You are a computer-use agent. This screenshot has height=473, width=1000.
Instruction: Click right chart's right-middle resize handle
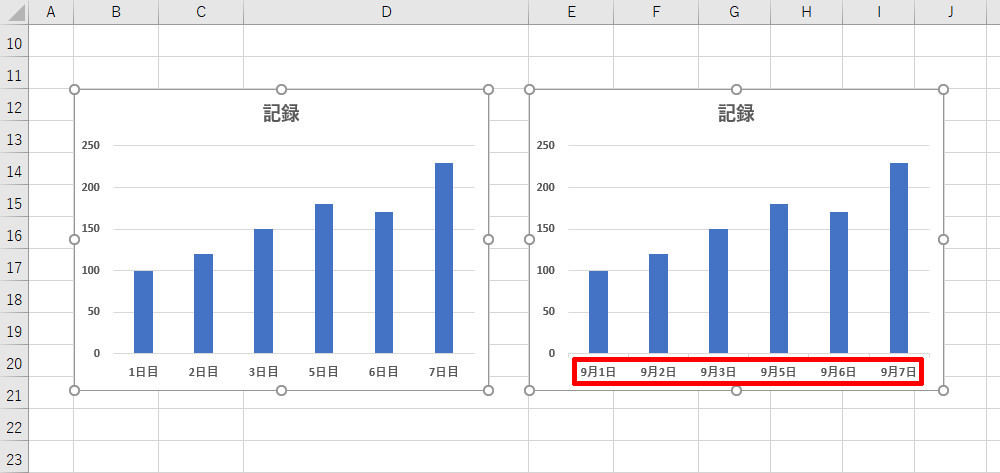[944, 239]
